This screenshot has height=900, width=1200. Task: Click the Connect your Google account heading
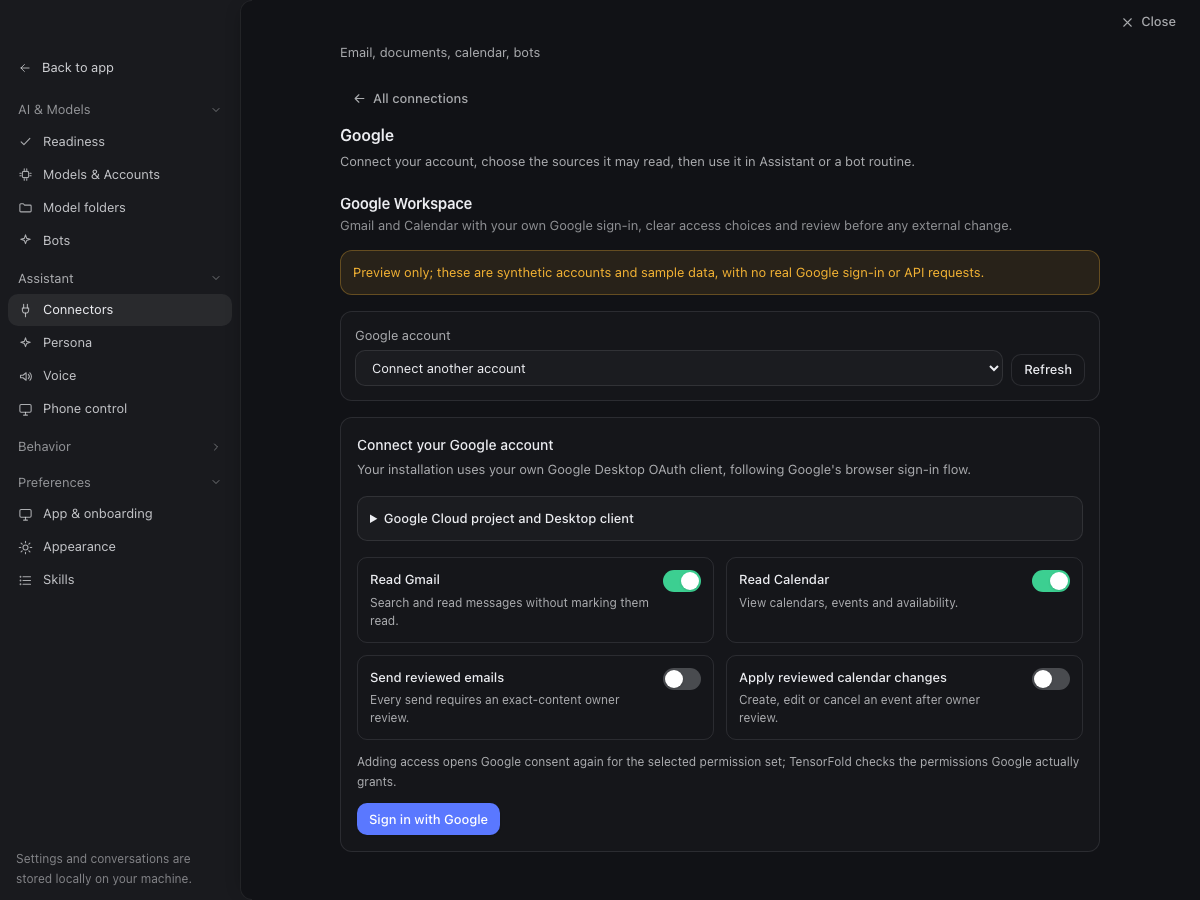tap(455, 445)
